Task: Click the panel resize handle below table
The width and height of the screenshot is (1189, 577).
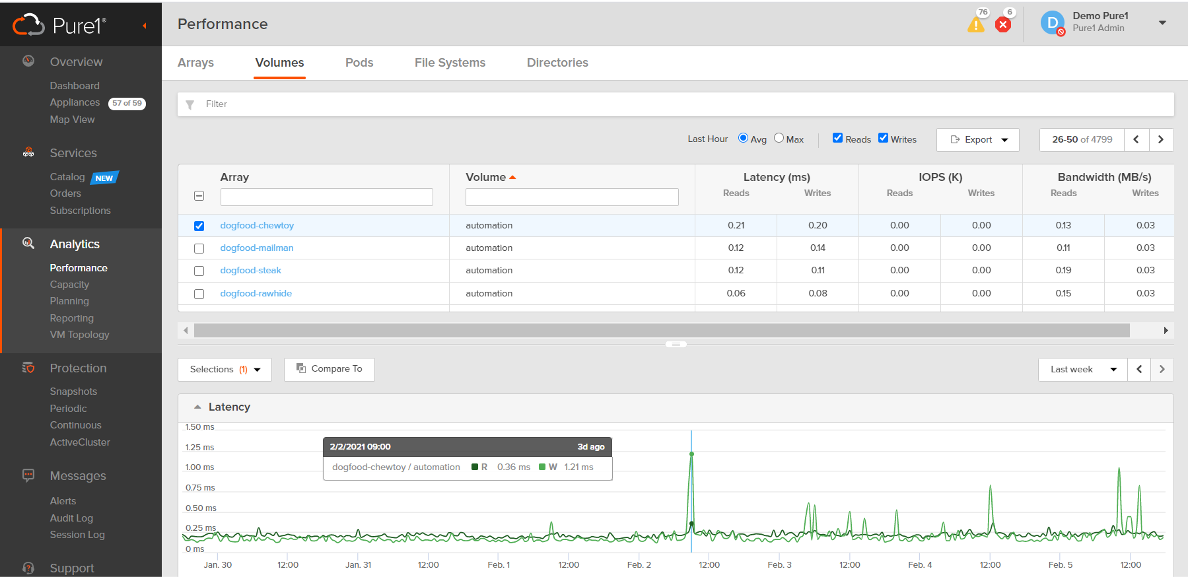Action: tap(676, 344)
